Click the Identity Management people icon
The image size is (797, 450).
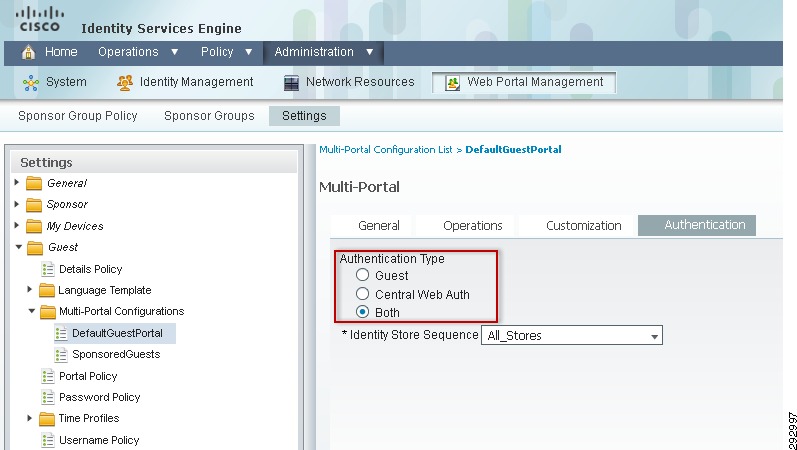tap(125, 82)
